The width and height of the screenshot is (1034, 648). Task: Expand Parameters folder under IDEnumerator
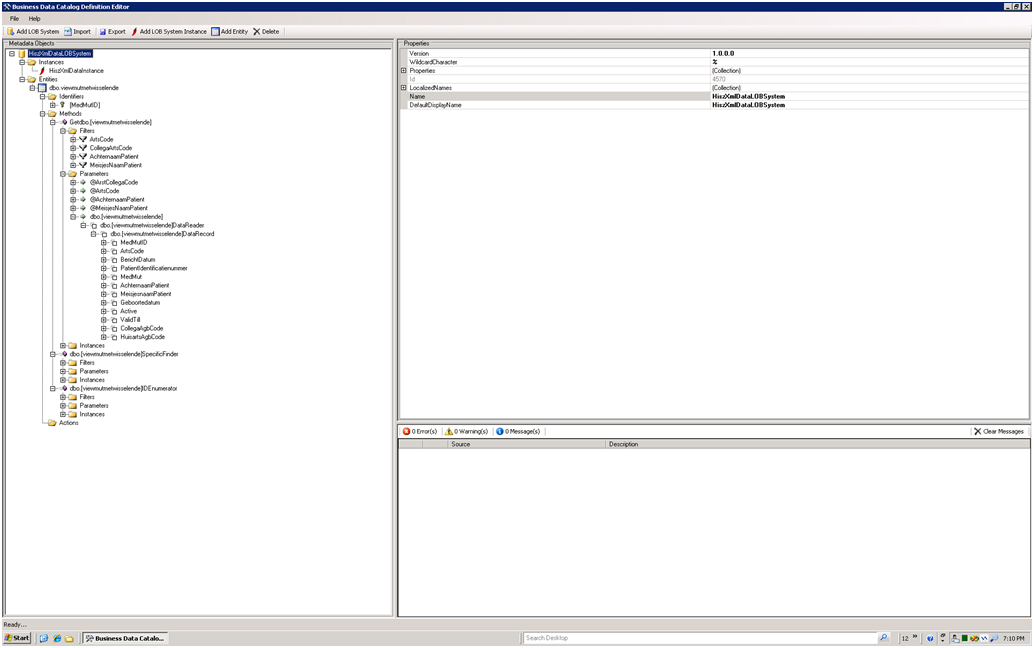[x=63, y=405]
